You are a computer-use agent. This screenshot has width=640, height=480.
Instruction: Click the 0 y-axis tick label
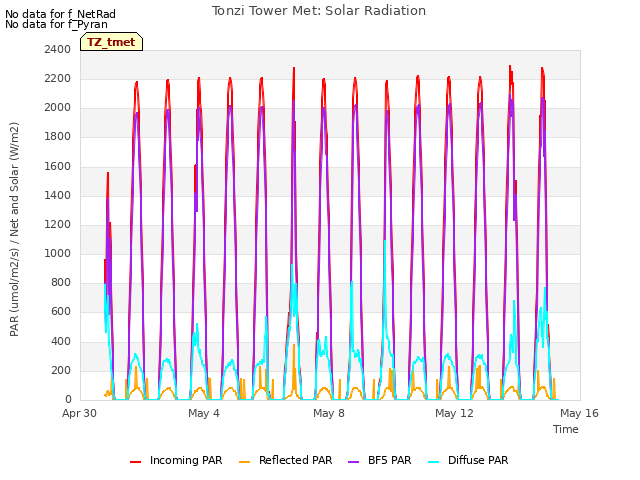point(68,400)
